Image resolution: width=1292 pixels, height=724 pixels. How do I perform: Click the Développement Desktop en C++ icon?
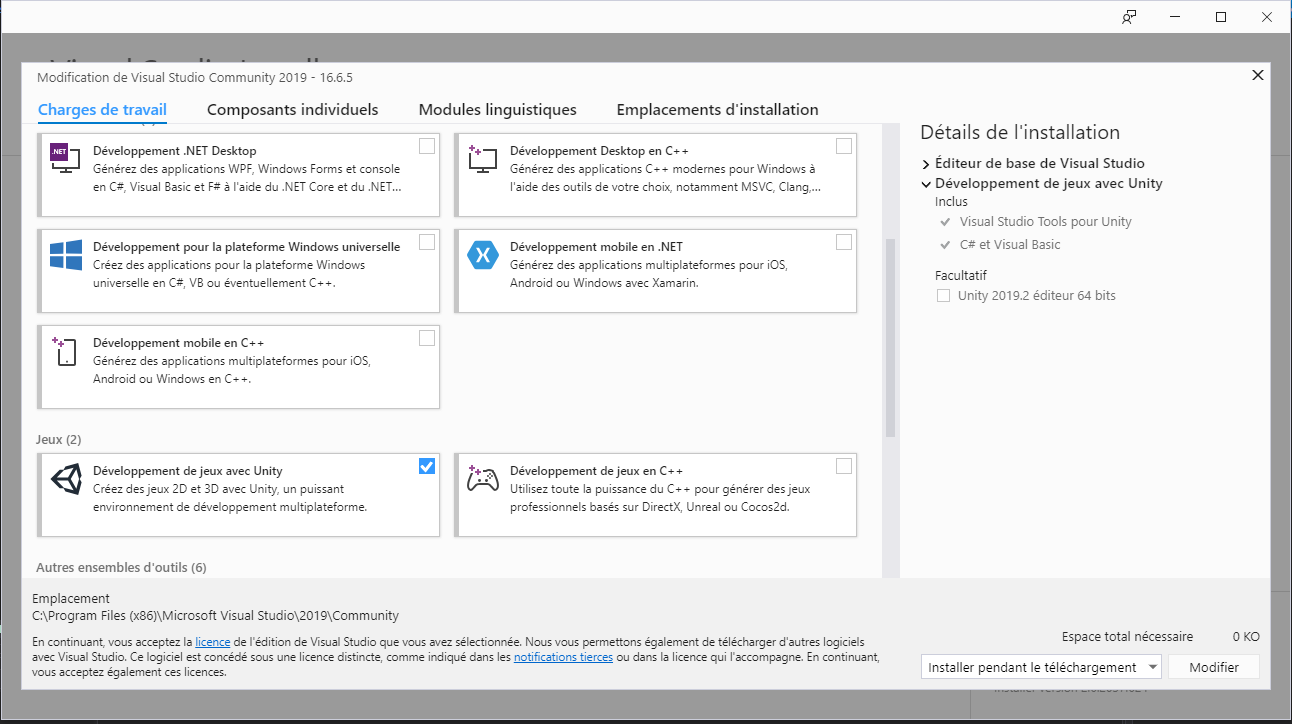tap(483, 158)
